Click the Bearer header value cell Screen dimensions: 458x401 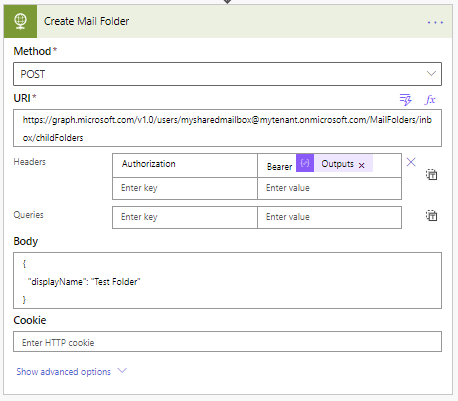(x=329, y=165)
